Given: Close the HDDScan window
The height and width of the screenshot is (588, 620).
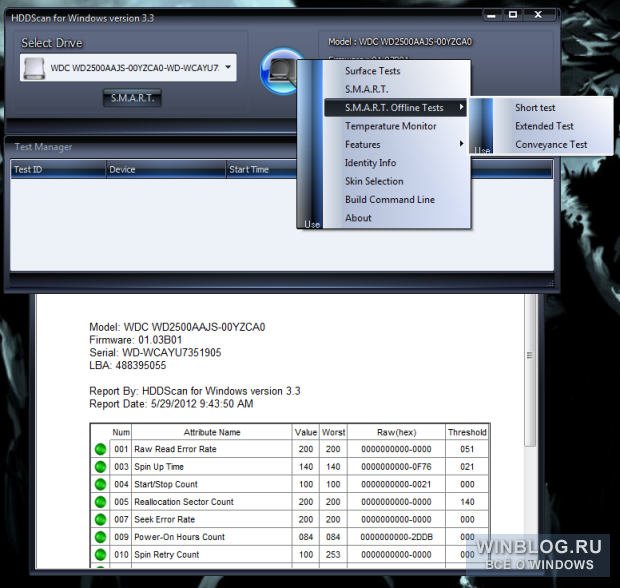Looking at the screenshot, I should [538, 15].
